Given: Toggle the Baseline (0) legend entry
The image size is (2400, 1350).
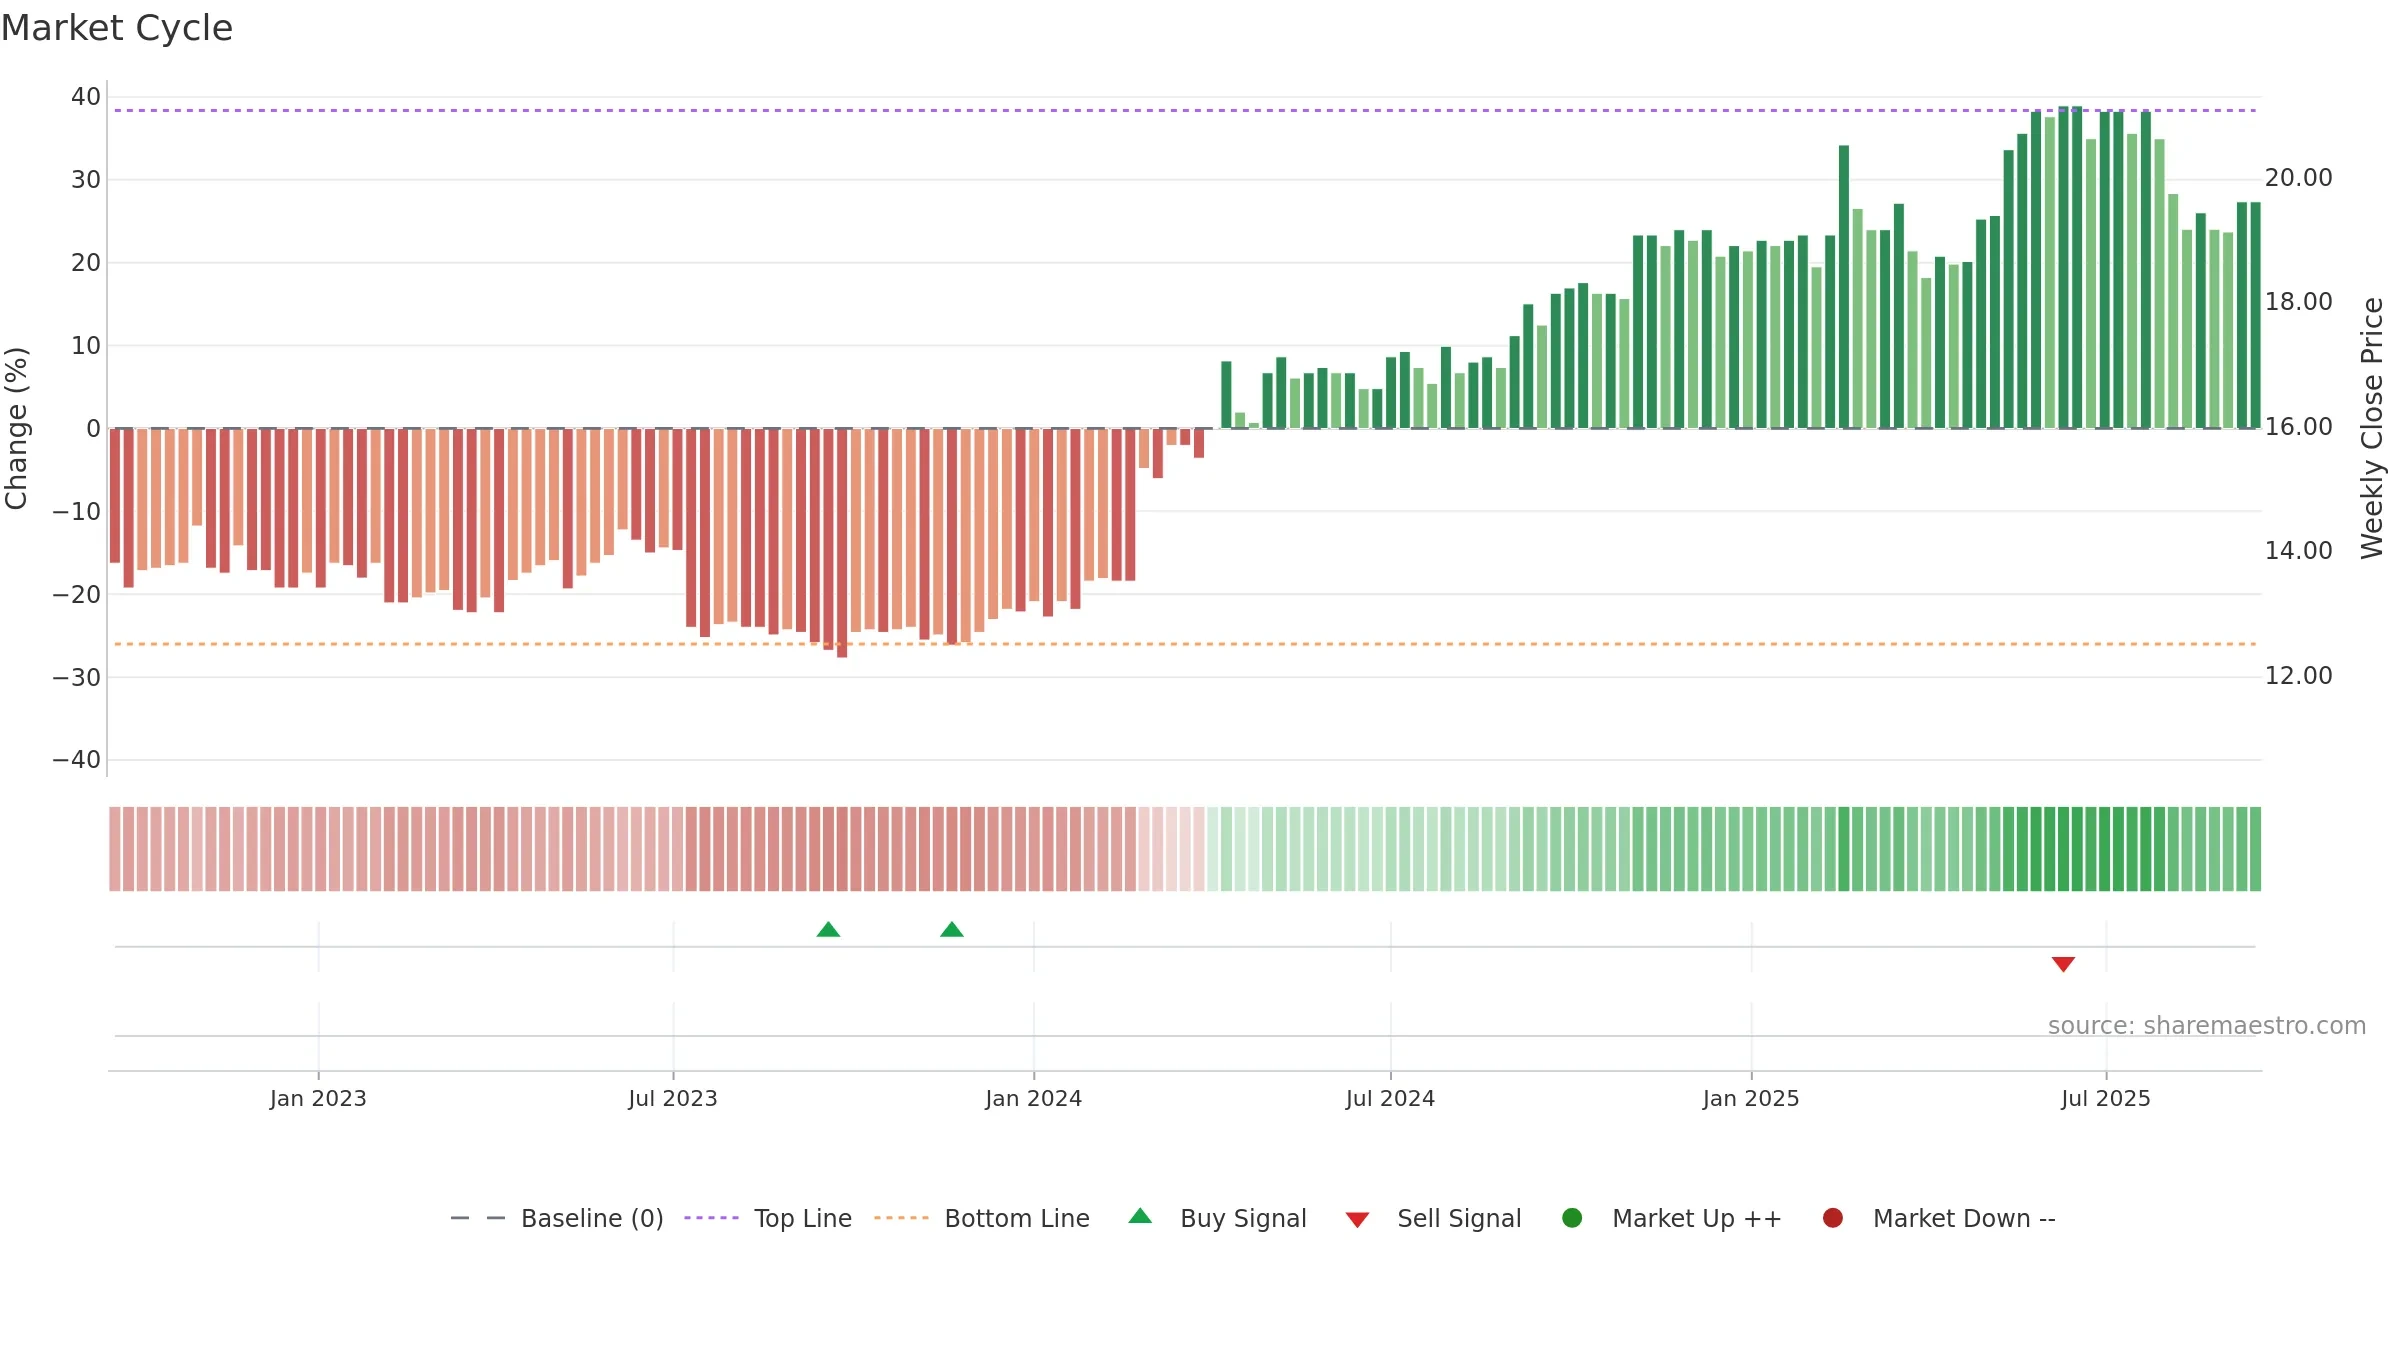Looking at the screenshot, I should pos(557,1218).
